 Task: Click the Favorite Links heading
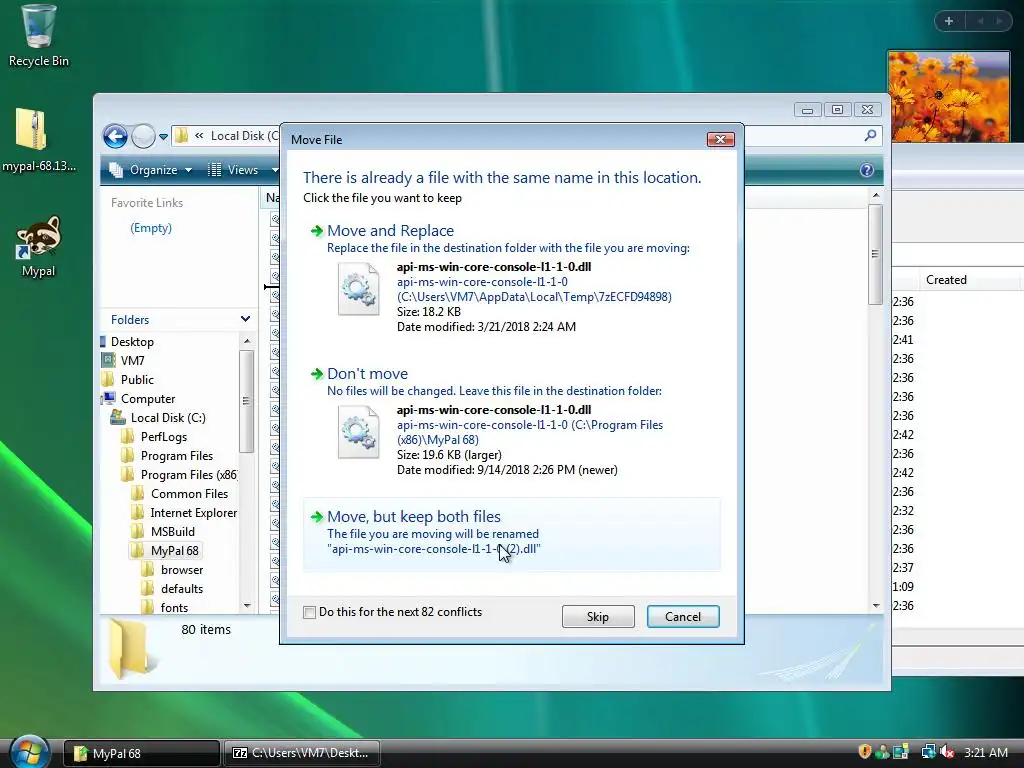pos(147,202)
